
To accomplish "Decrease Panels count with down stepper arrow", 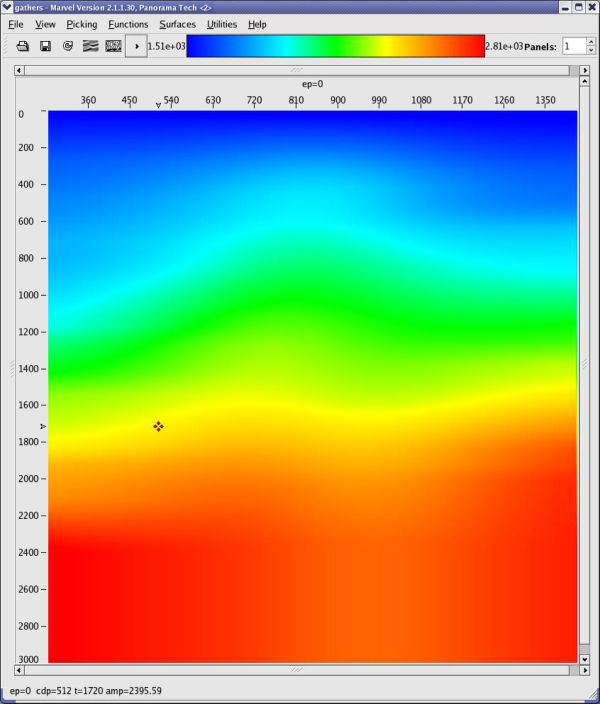I will [x=591, y=50].
